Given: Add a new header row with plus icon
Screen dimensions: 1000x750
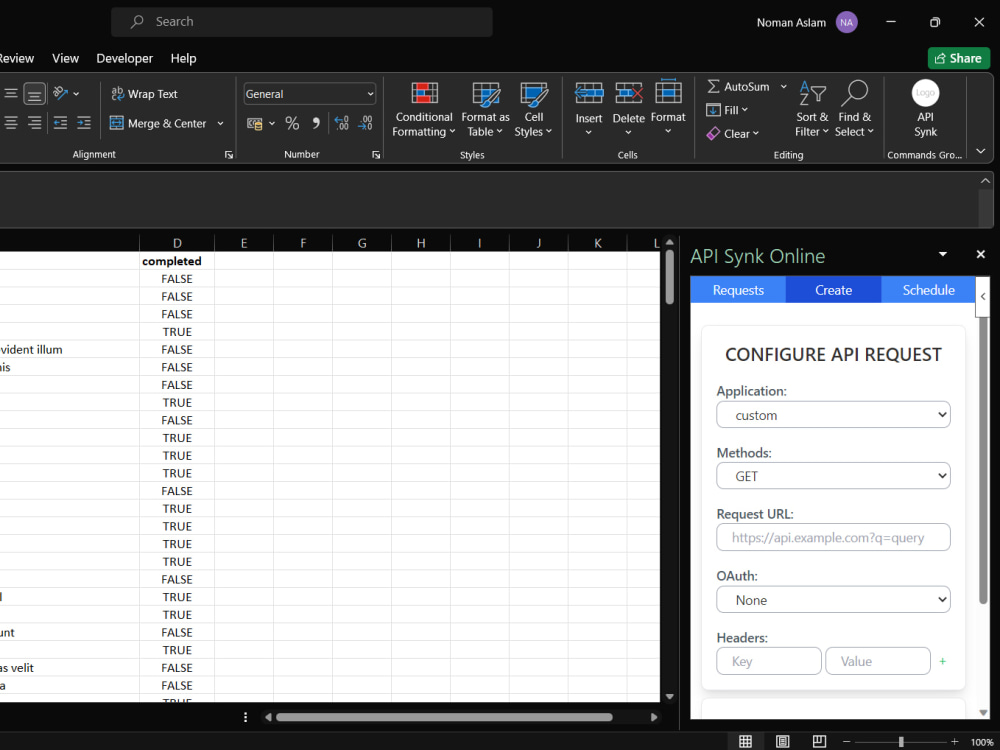Looking at the screenshot, I should [943, 661].
